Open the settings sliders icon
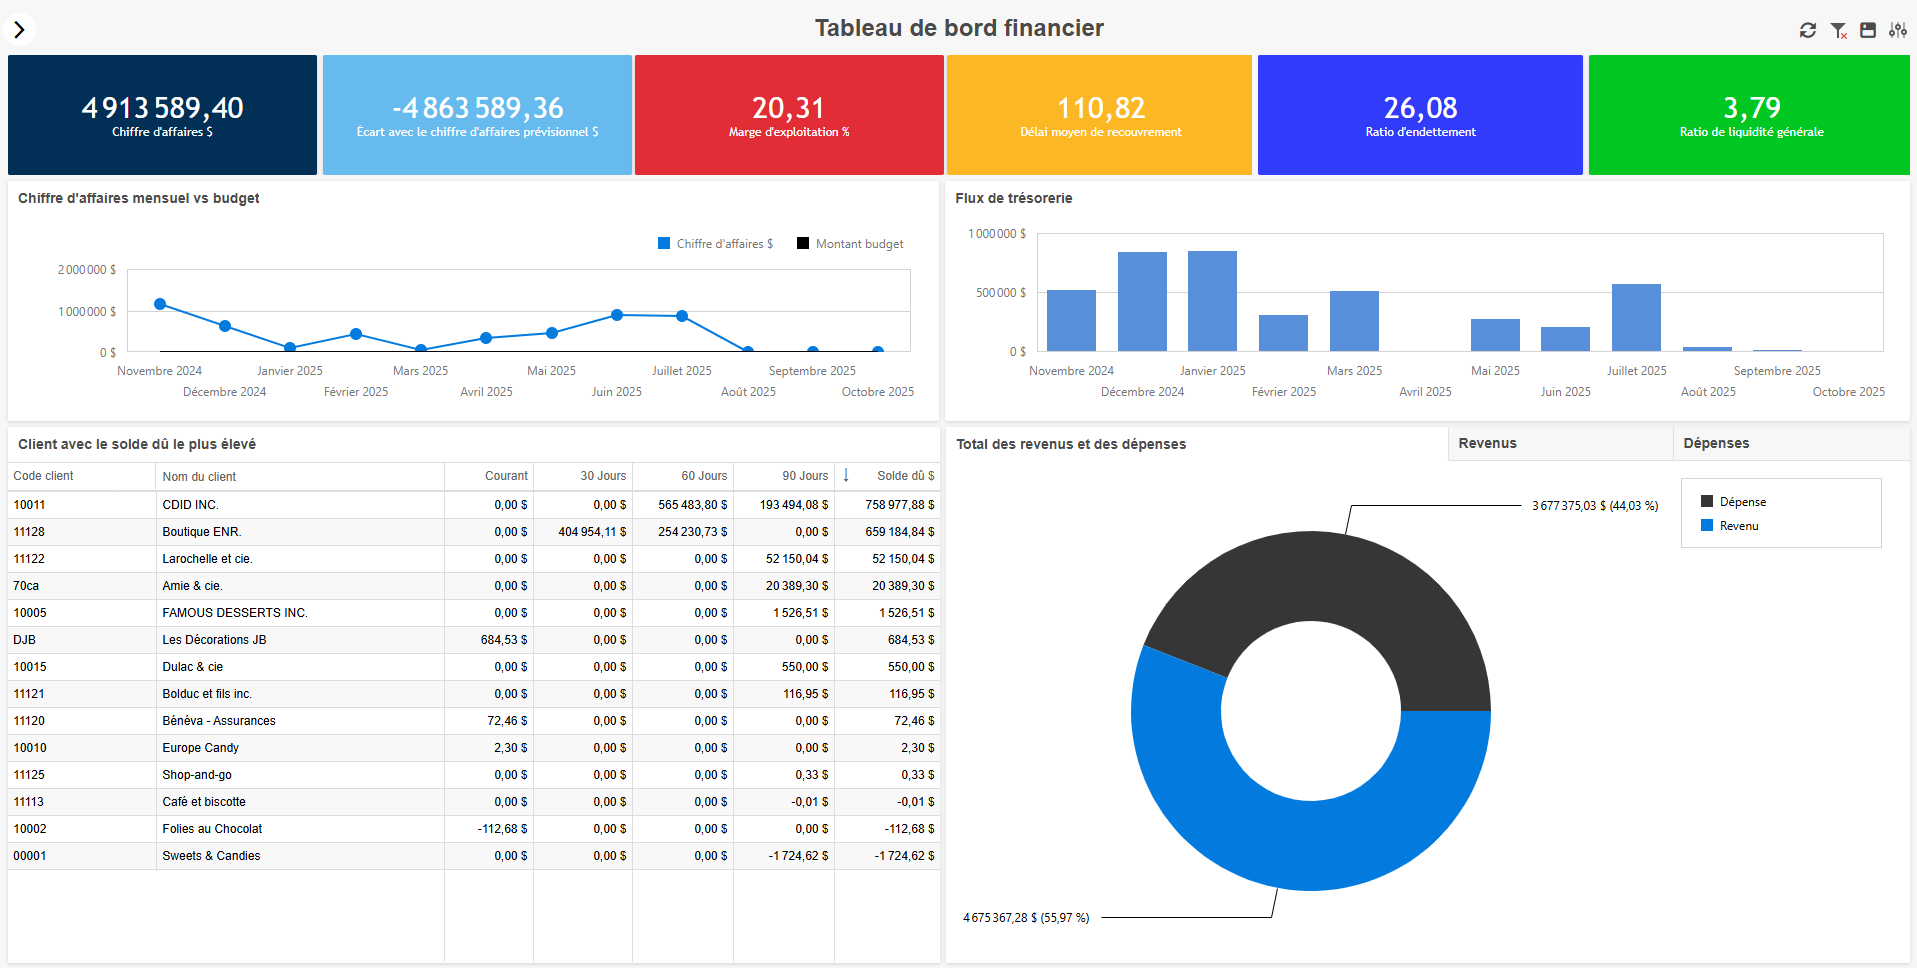The image size is (1917, 968). (x=1897, y=30)
